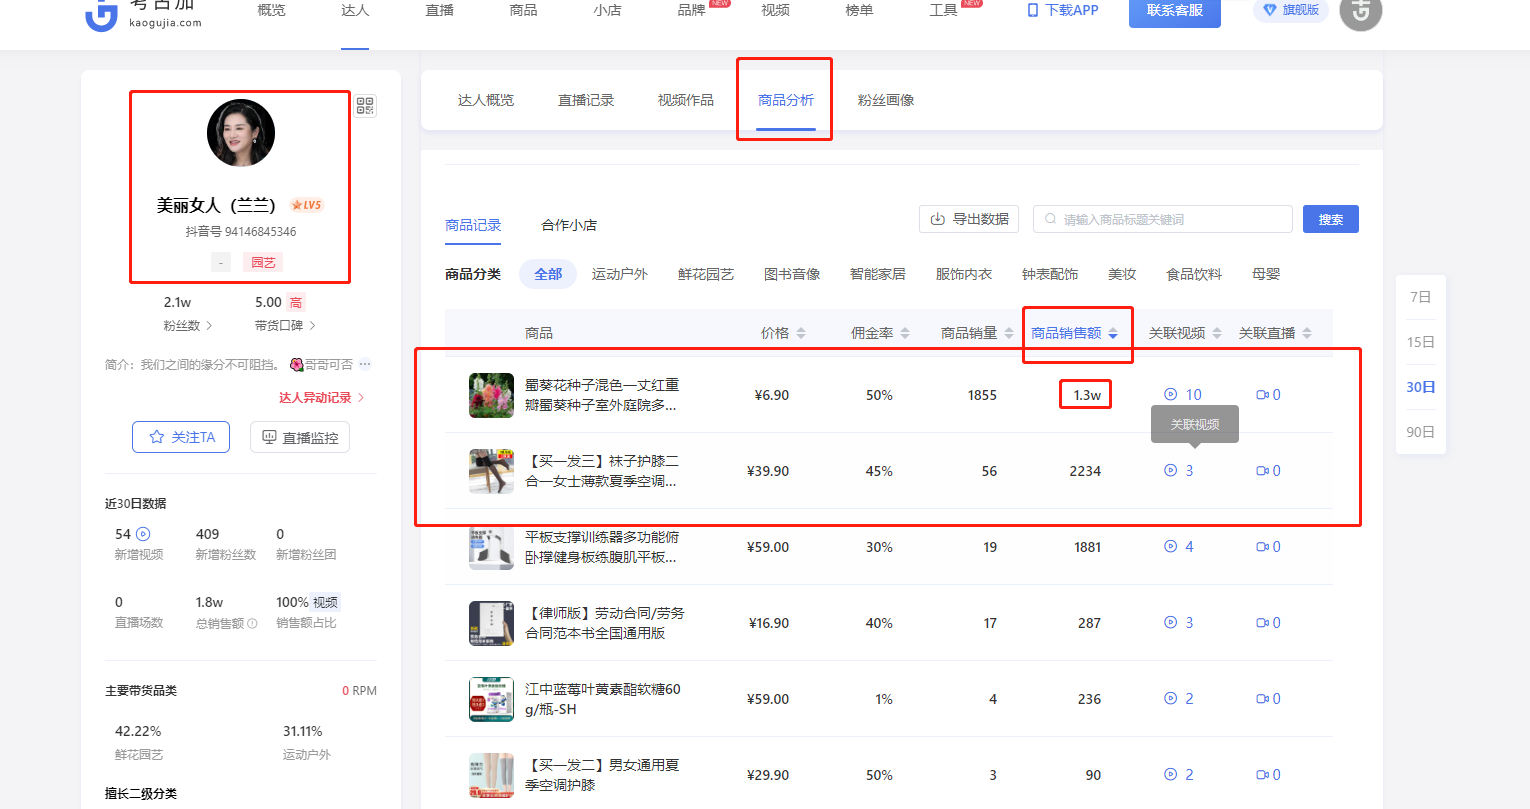Focus the 请输入商品标题关键词 search field
This screenshot has height=809, width=1530.
coord(1162,219)
